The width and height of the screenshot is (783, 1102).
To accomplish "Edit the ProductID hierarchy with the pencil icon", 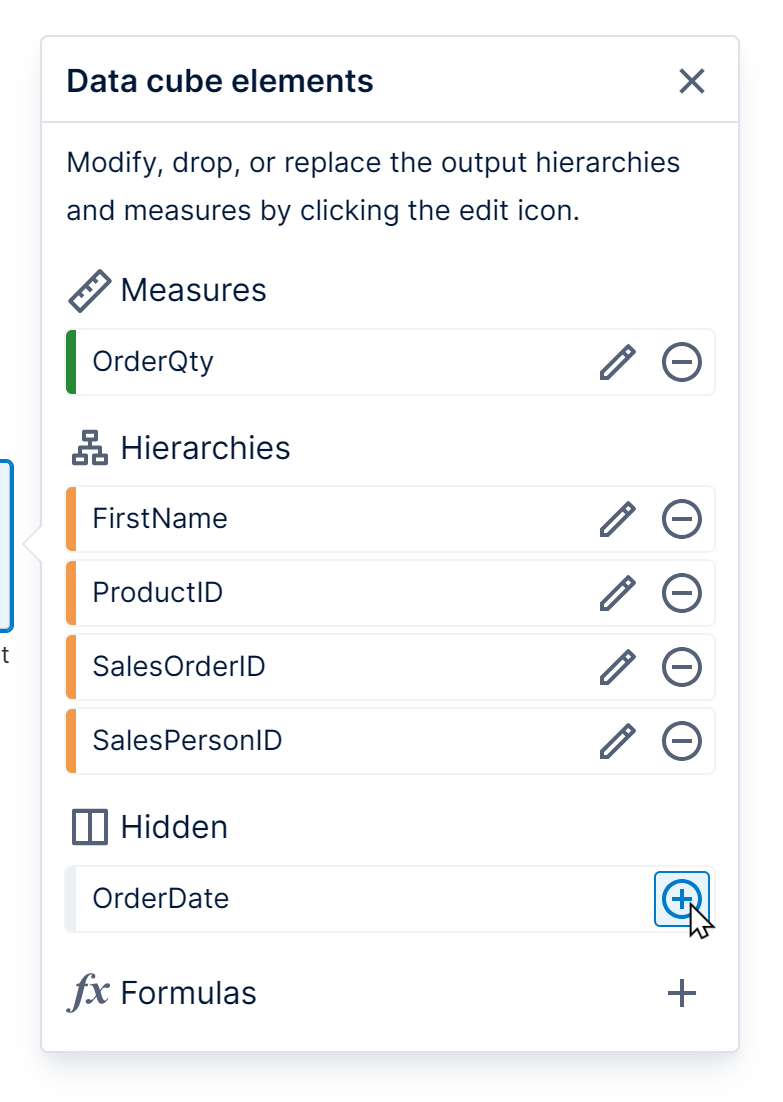I will (619, 592).
